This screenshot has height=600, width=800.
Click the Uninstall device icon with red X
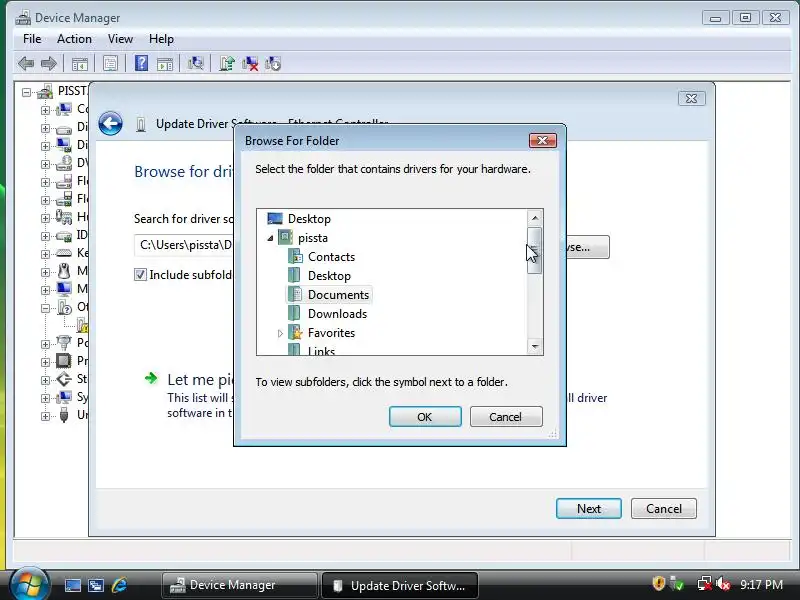250,63
